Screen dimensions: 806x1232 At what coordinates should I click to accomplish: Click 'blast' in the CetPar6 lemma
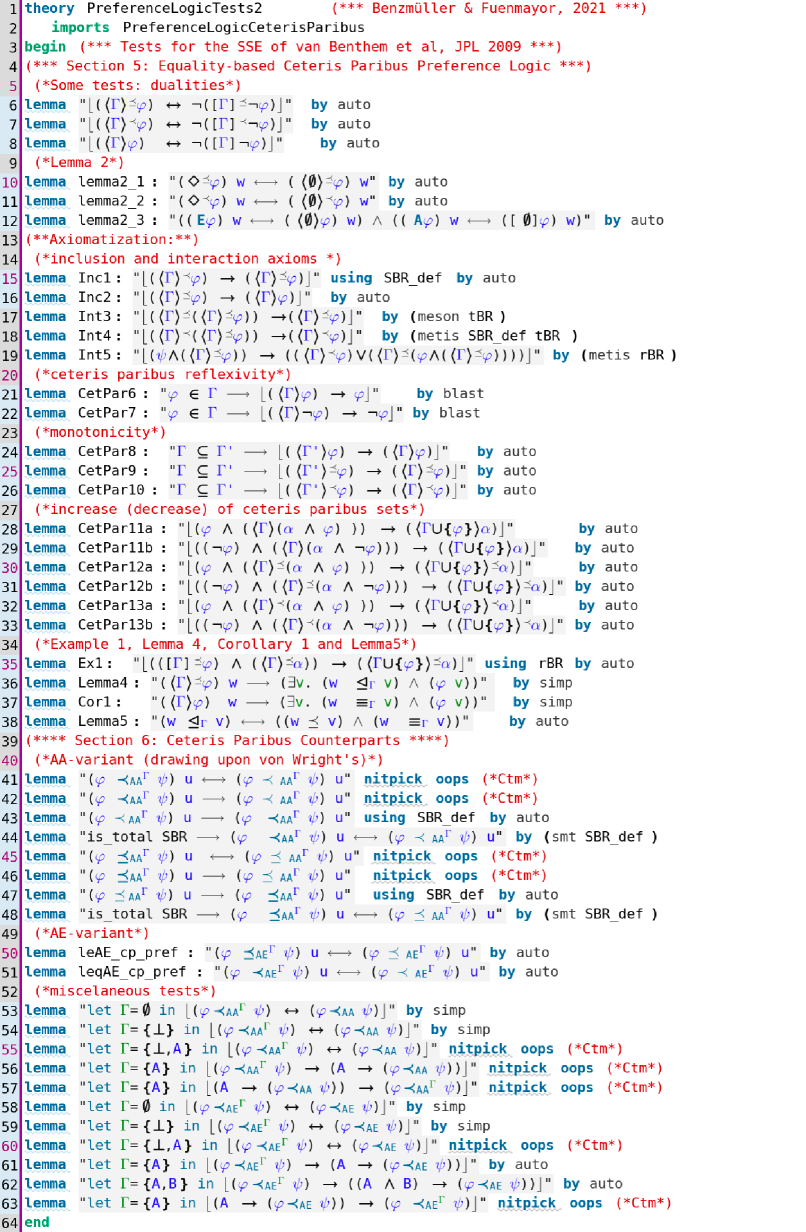463,393
